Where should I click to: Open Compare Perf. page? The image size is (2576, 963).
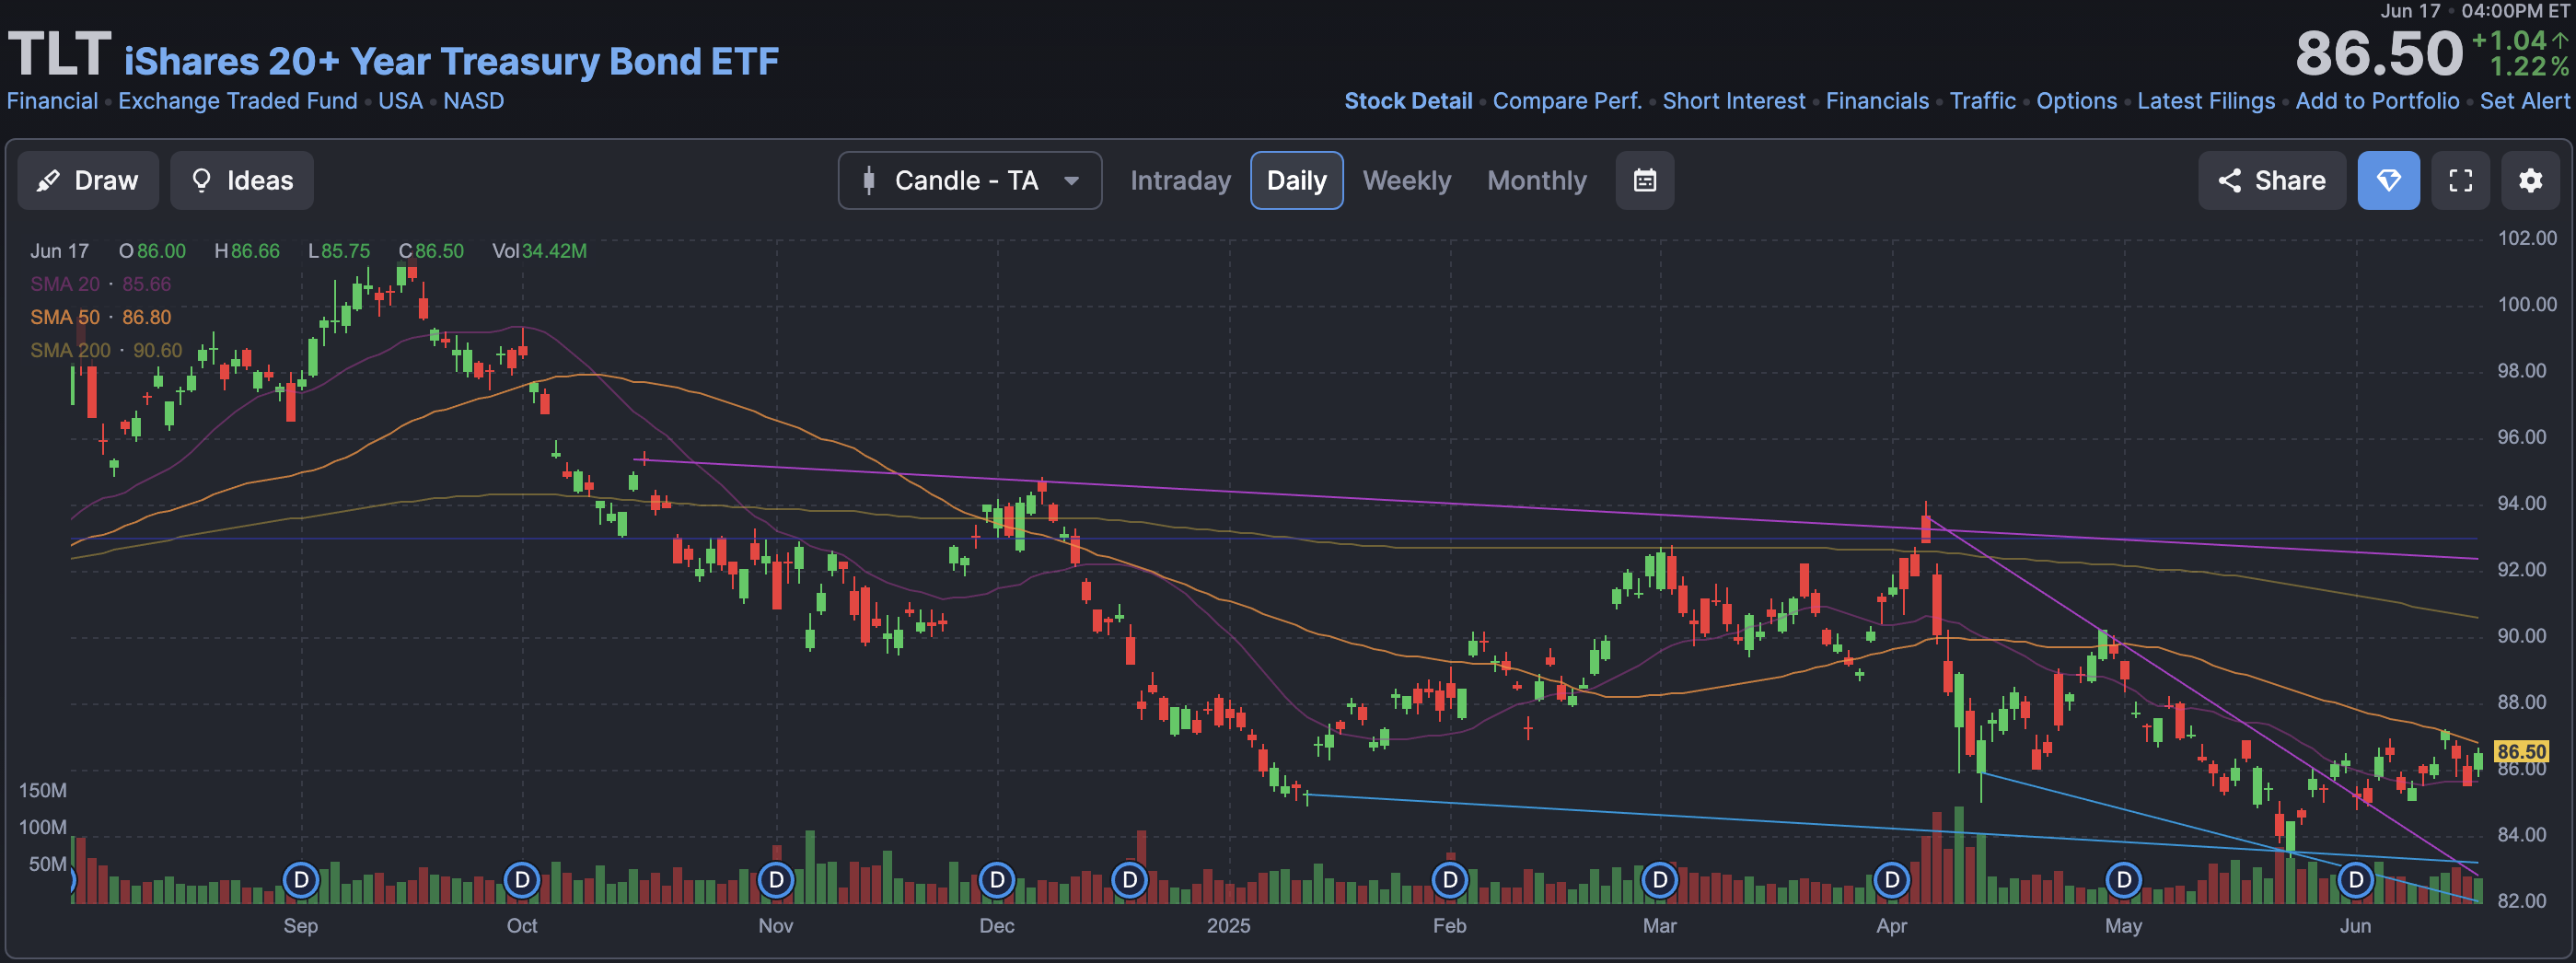[x=1567, y=101]
